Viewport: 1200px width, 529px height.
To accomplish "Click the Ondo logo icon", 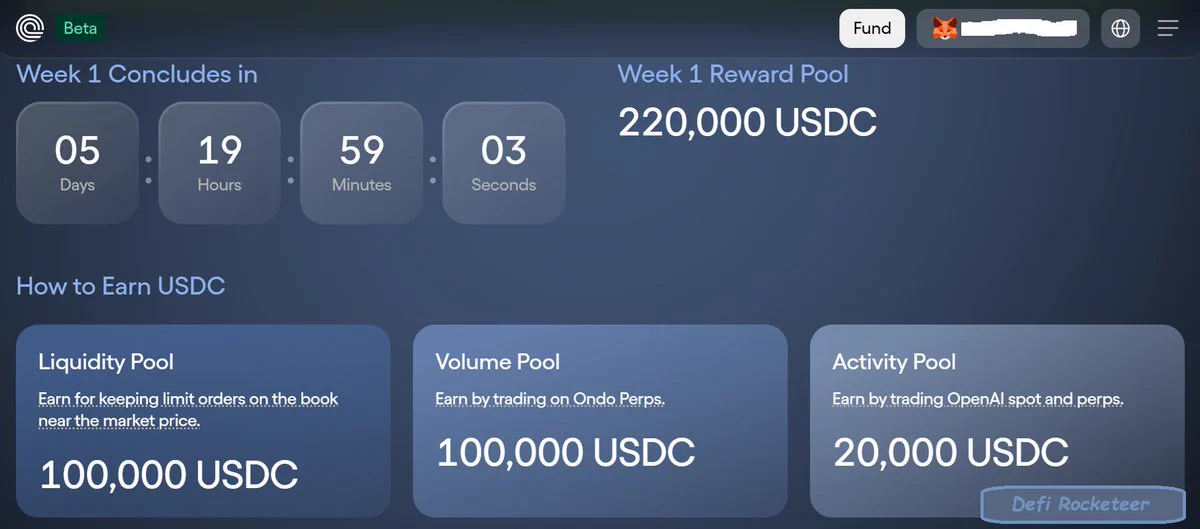I will point(30,28).
